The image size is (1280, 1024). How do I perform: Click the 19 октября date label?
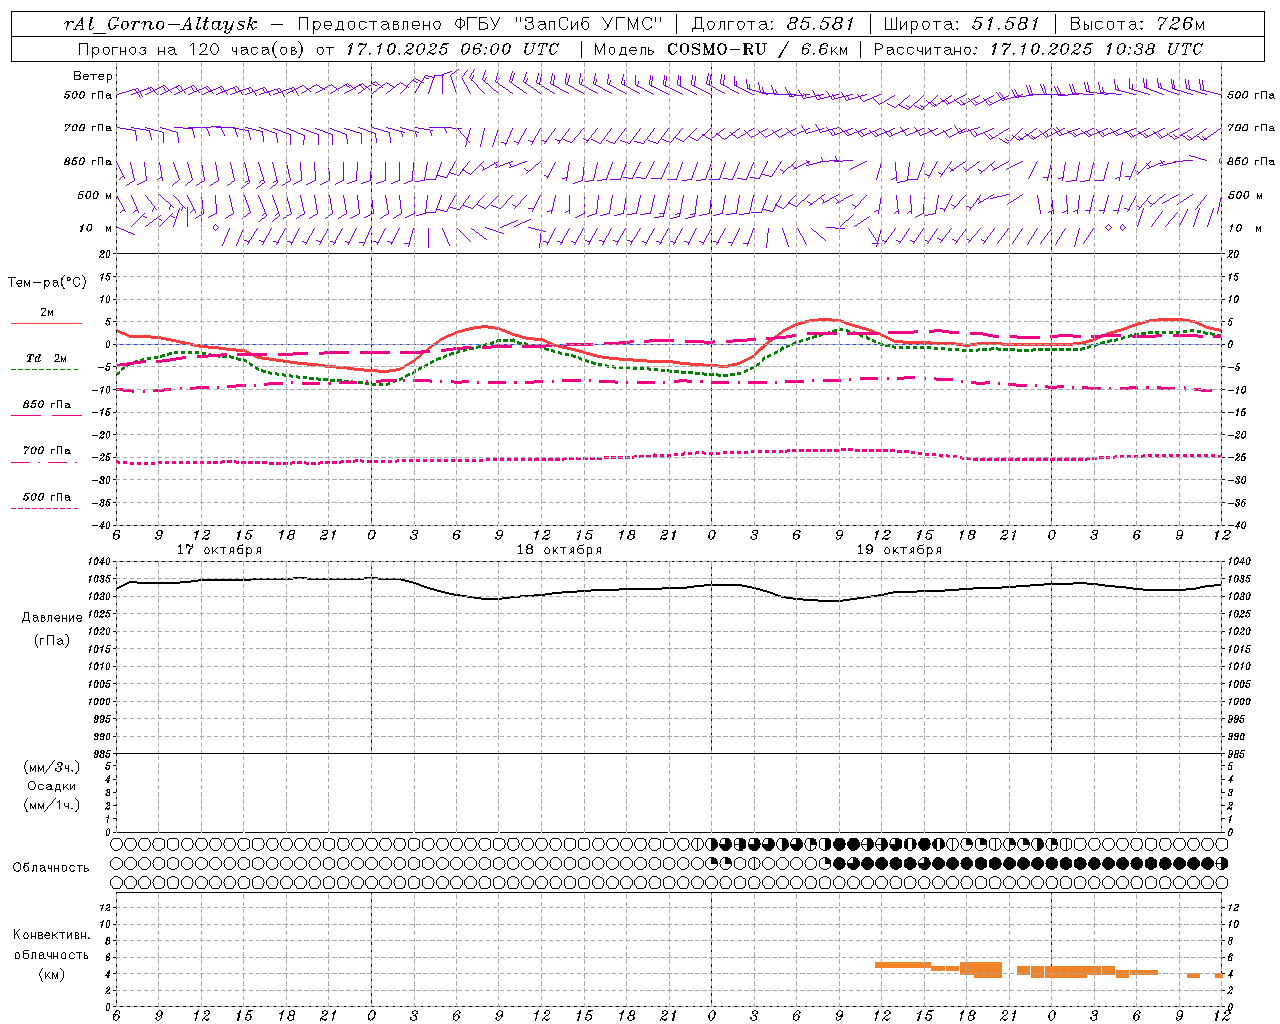pos(900,550)
